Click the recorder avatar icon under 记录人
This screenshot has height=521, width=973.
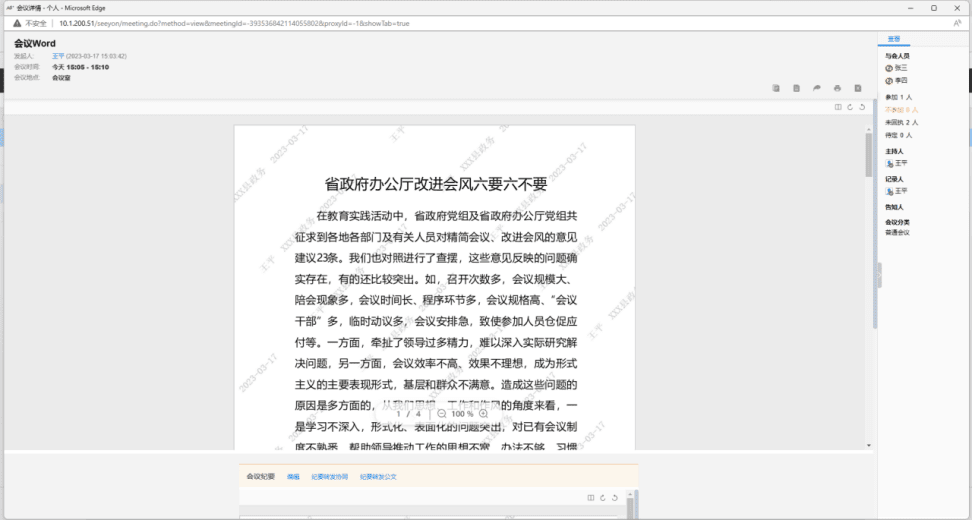click(889, 191)
